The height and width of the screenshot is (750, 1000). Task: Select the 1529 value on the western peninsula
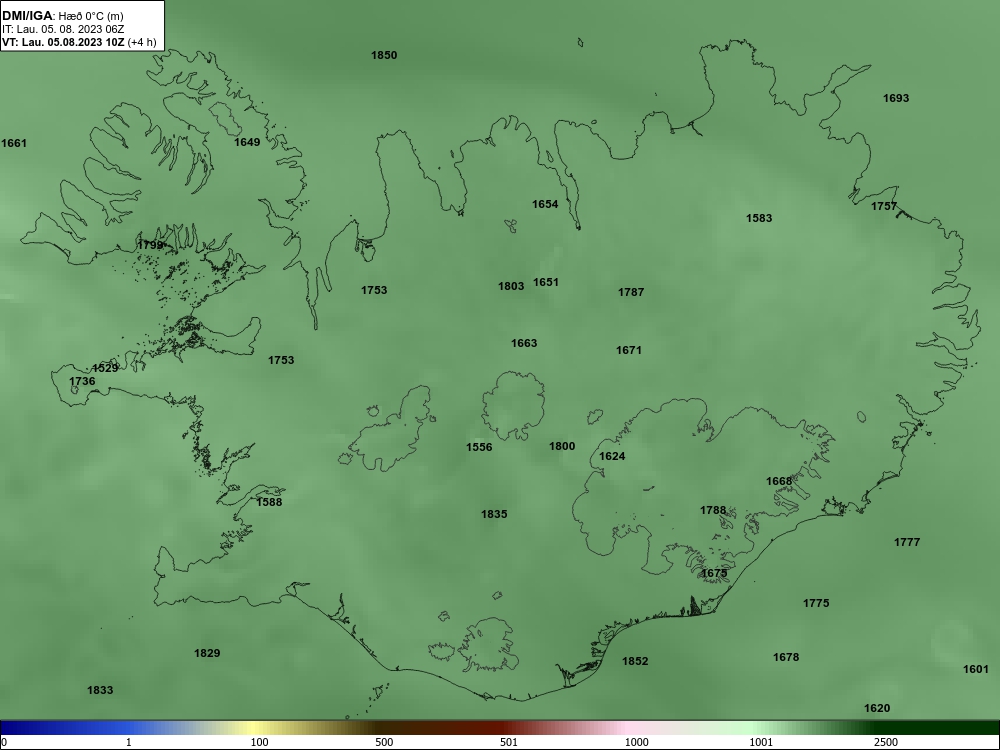(x=105, y=368)
